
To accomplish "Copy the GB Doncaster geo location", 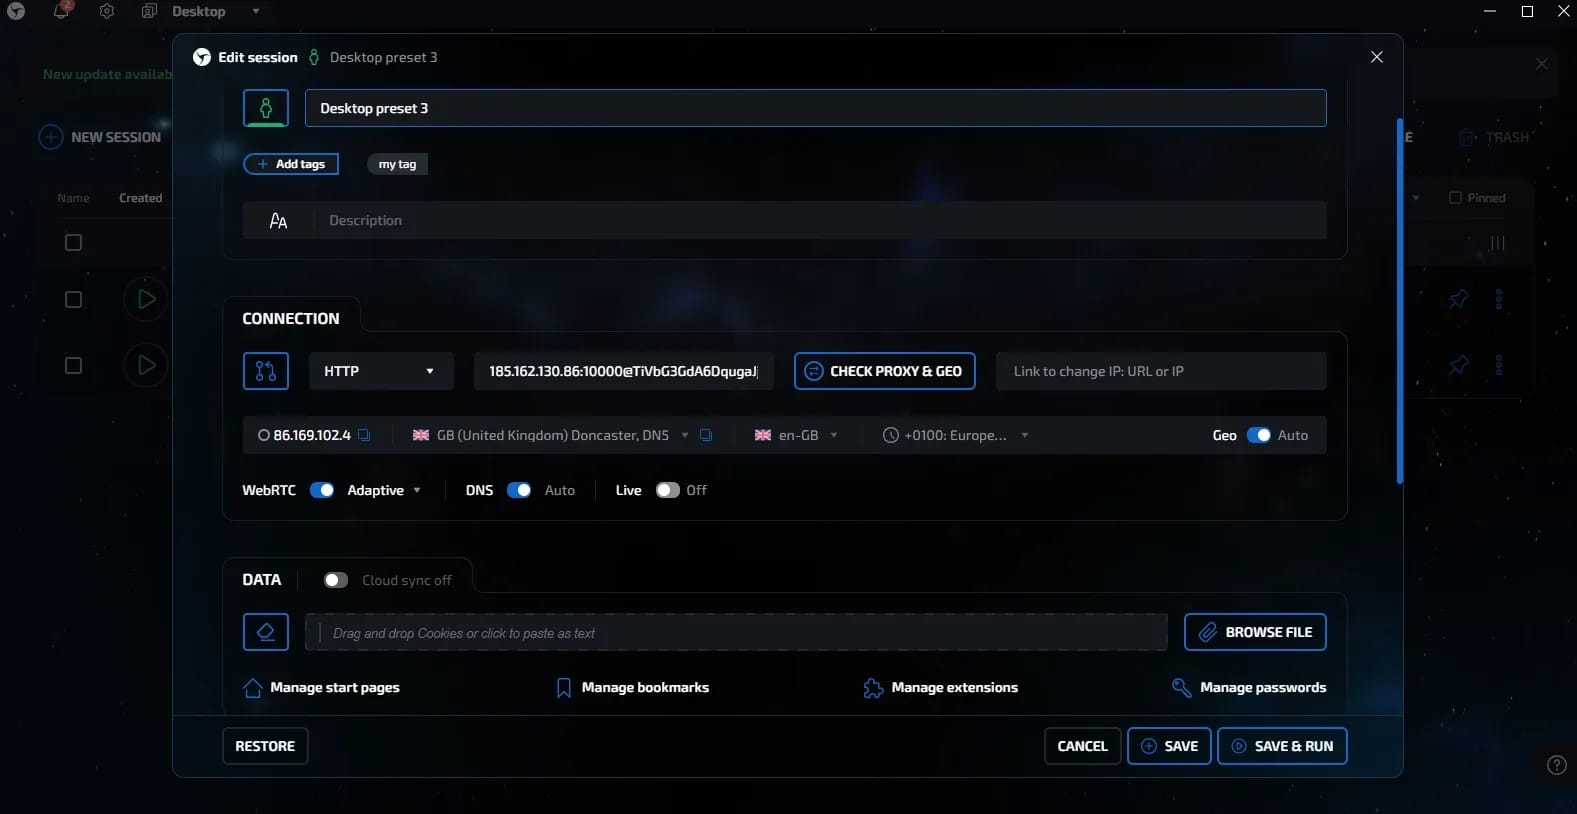I will coord(706,435).
